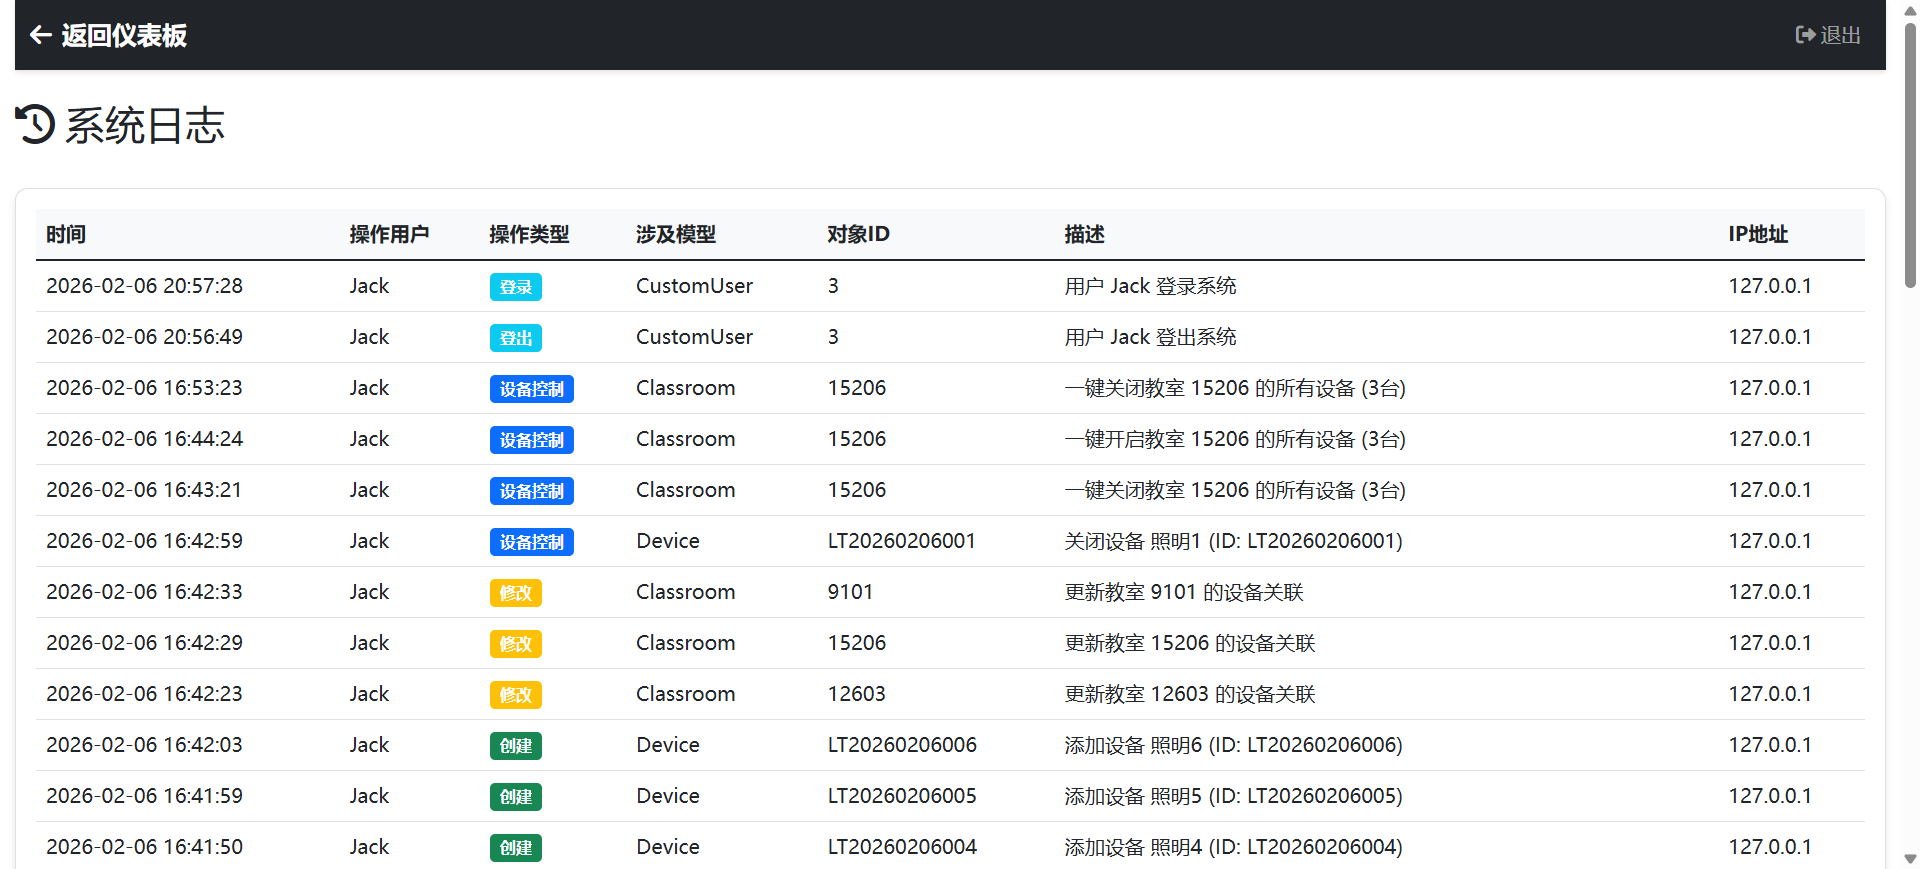Image resolution: width=1920 pixels, height=869 pixels.
Task: Click Device model in 16:42:03 row
Action: (668, 745)
